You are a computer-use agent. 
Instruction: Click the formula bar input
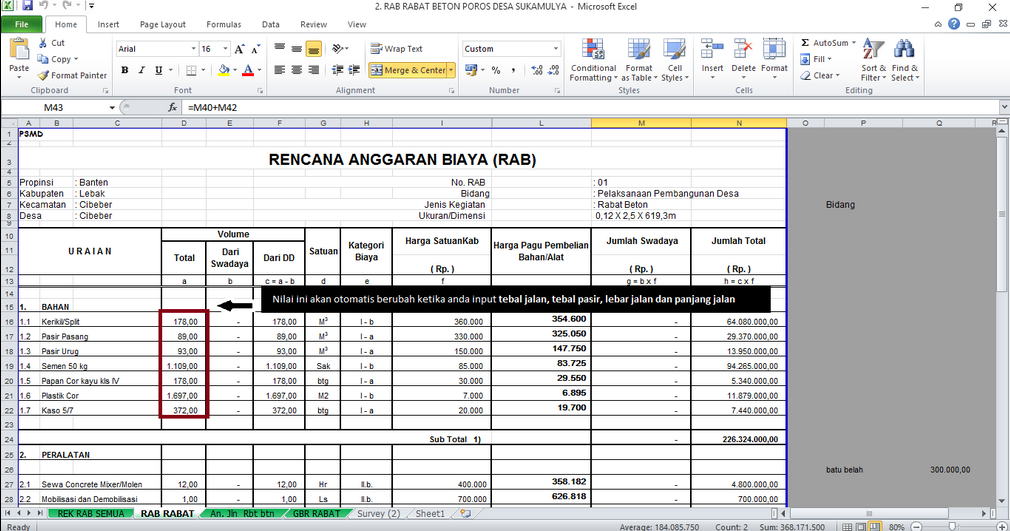(x=589, y=108)
